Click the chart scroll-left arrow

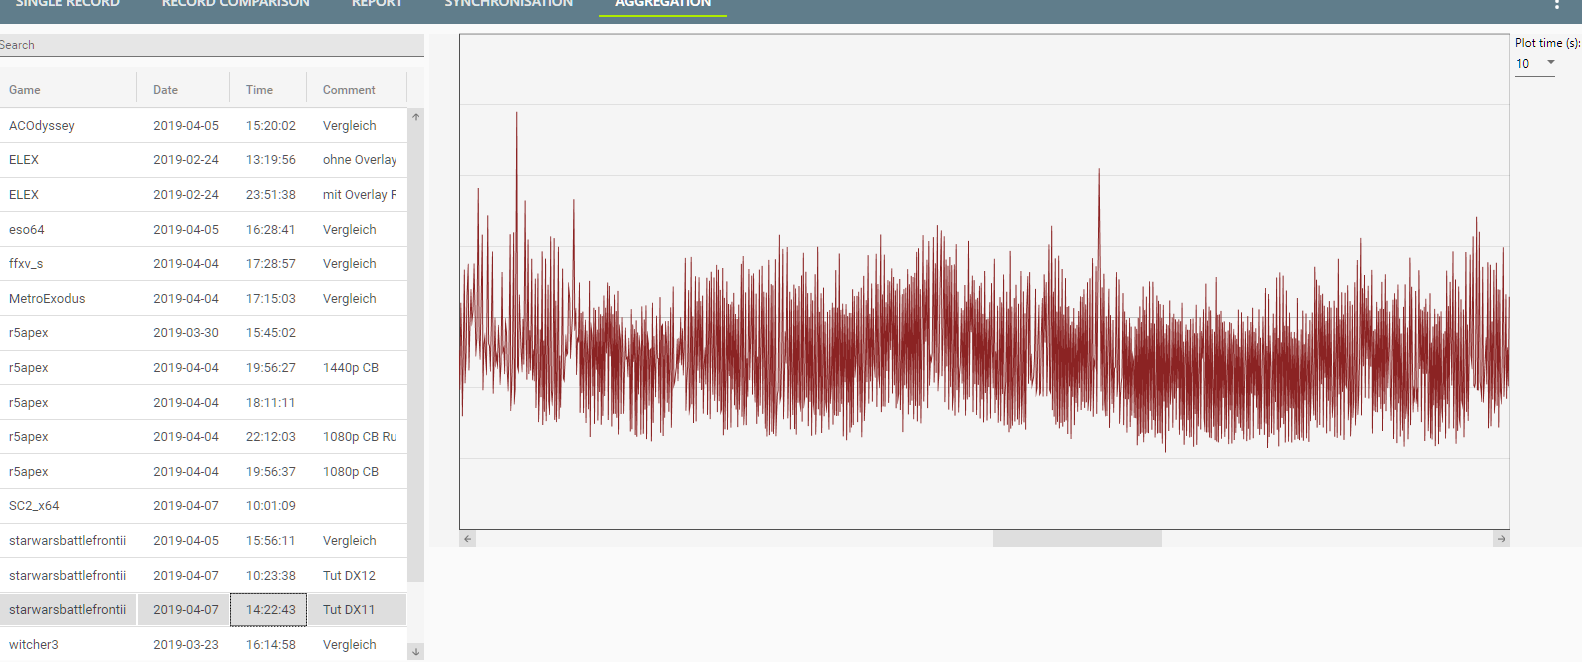(x=467, y=539)
